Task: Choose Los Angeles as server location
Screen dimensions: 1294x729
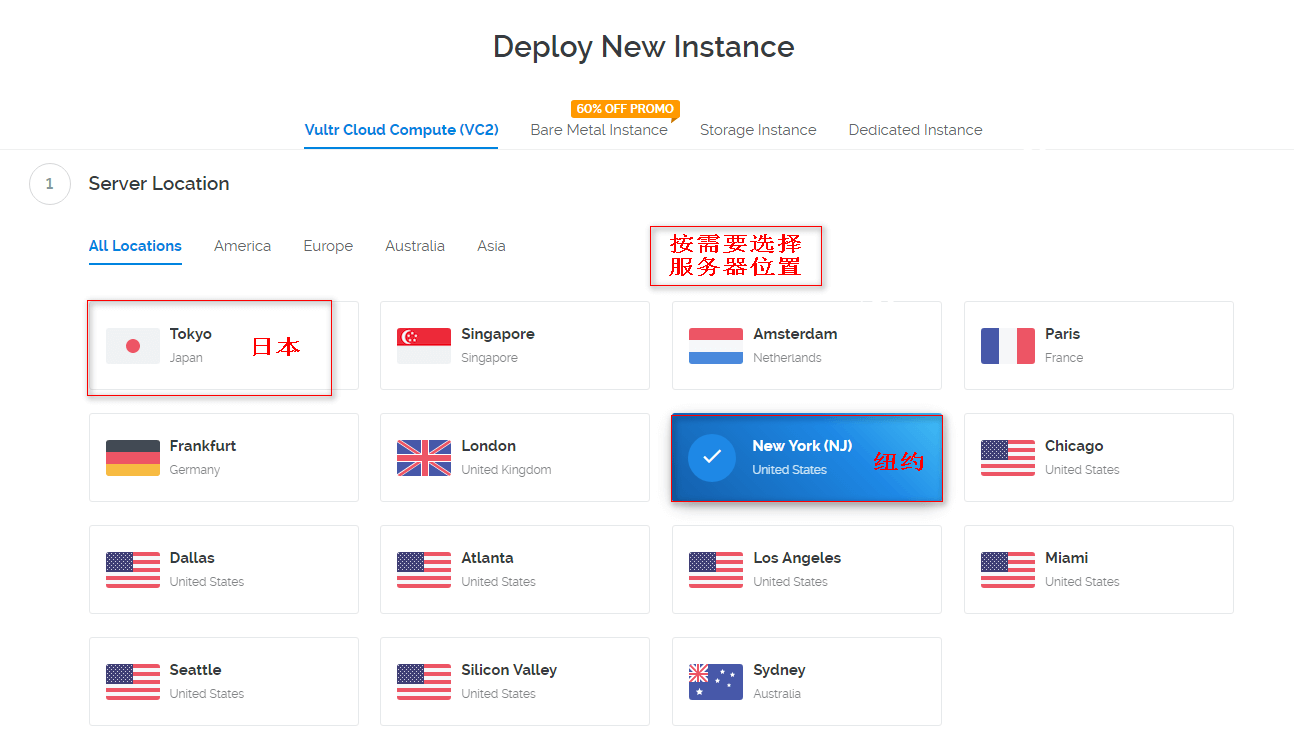Action: tap(806, 569)
